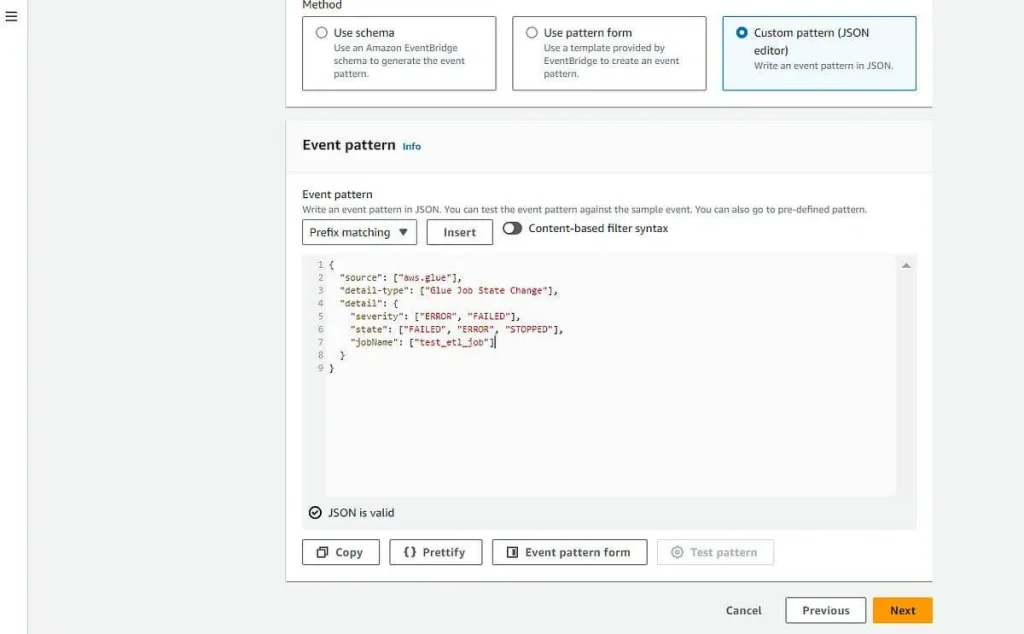1024x634 pixels.
Task: Select Custom pattern (JSON editor) option
Action: (x=742, y=33)
